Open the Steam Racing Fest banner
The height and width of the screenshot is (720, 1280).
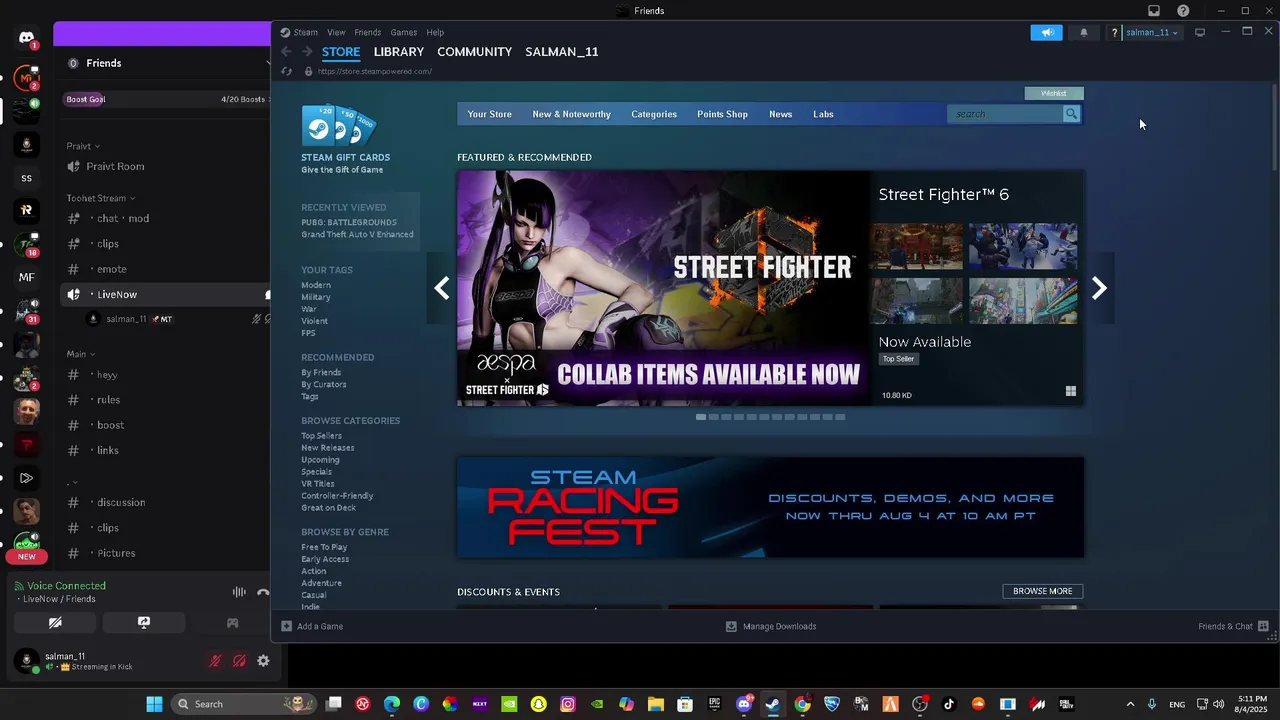[x=770, y=507]
